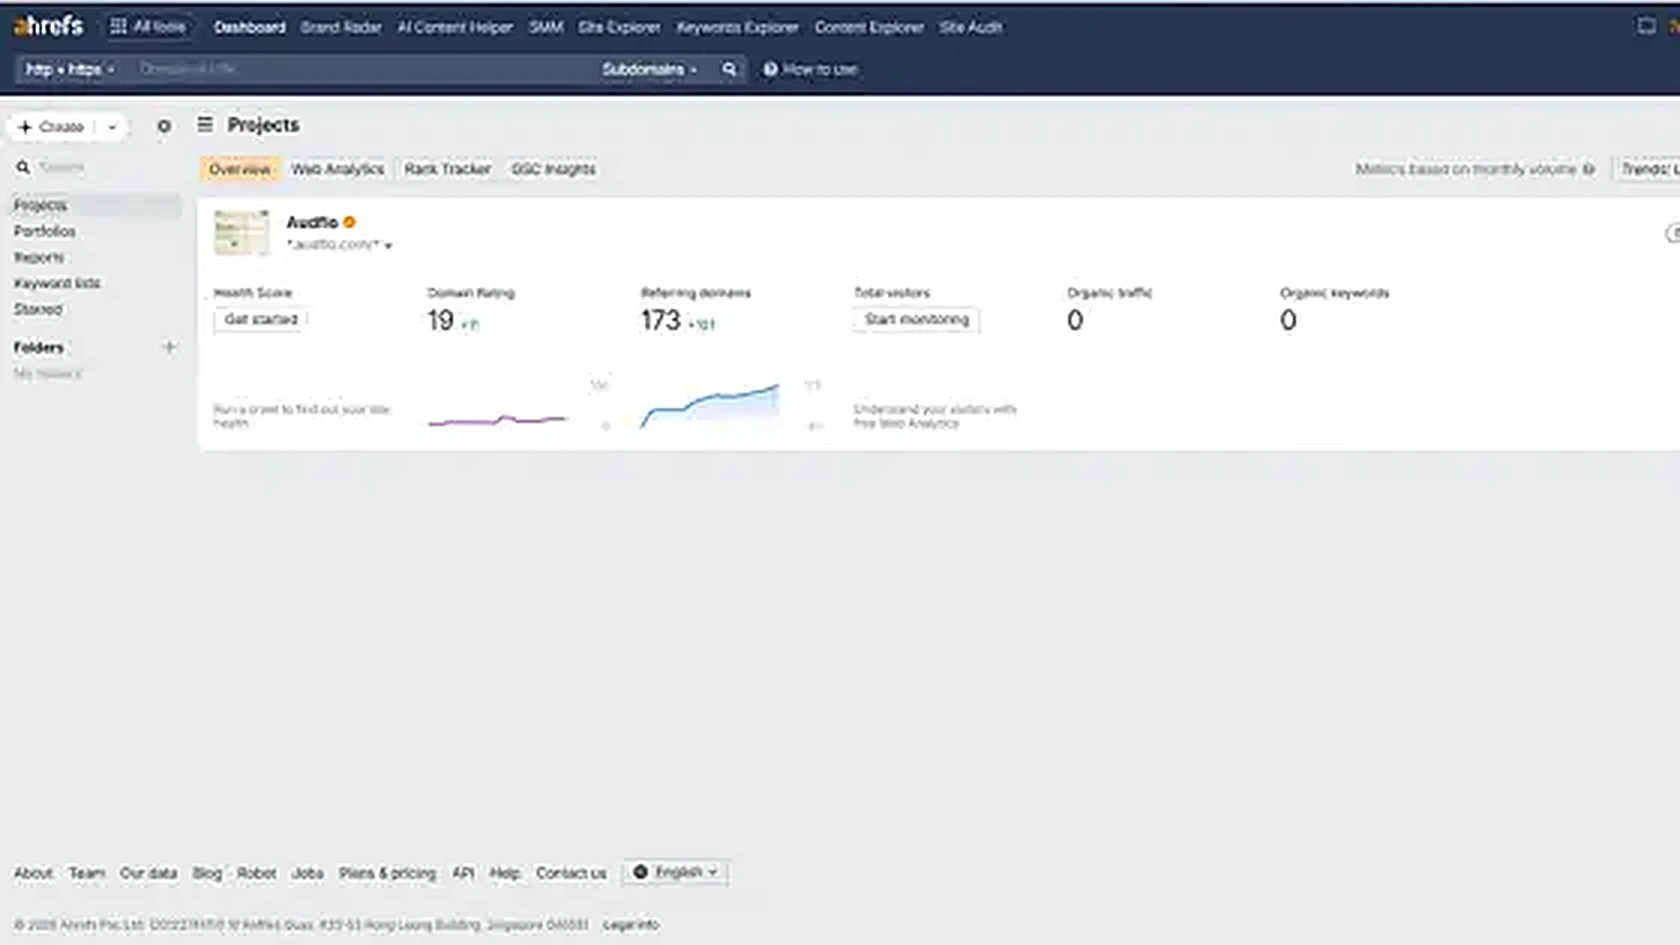Viewport: 1680px width, 945px height.
Task: Open Site Audit
Action: [x=970, y=27]
